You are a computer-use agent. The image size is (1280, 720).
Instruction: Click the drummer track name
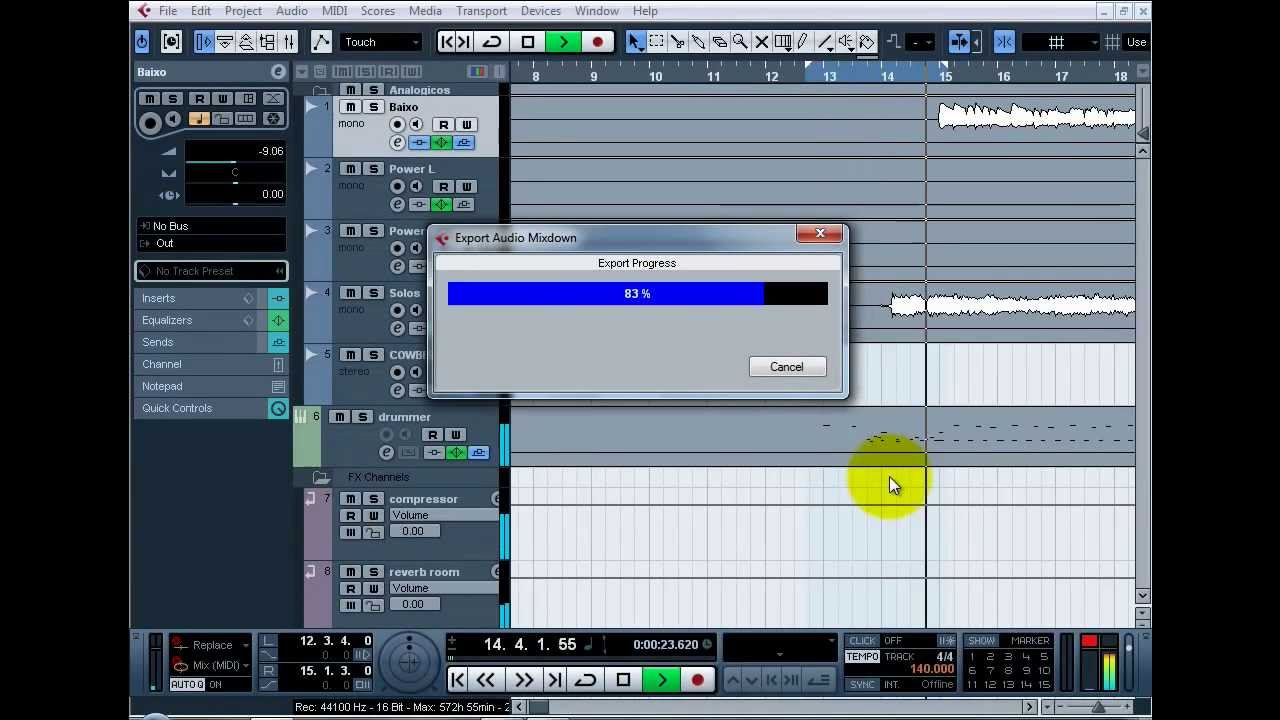(404, 417)
